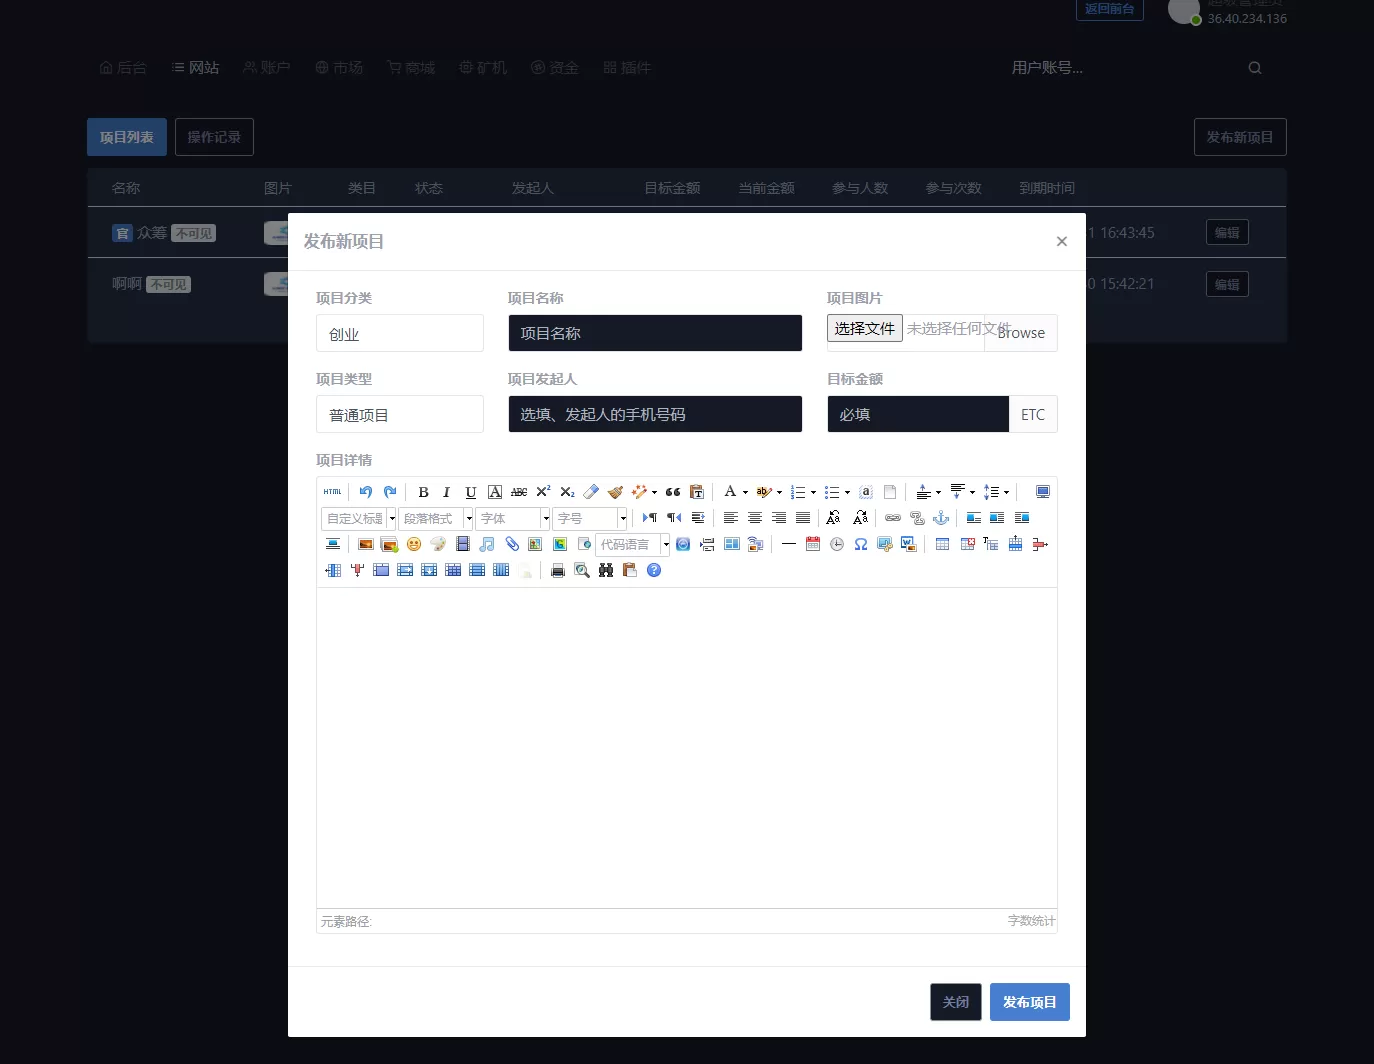The width and height of the screenshot is (1374, 1064).
Task: Insert a smiley emoticon into project details
Action: (x=414, y=545)
